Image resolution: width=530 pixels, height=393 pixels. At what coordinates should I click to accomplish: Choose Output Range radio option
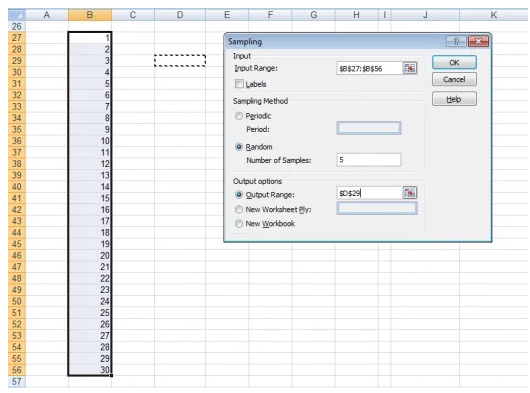point(239,195)
